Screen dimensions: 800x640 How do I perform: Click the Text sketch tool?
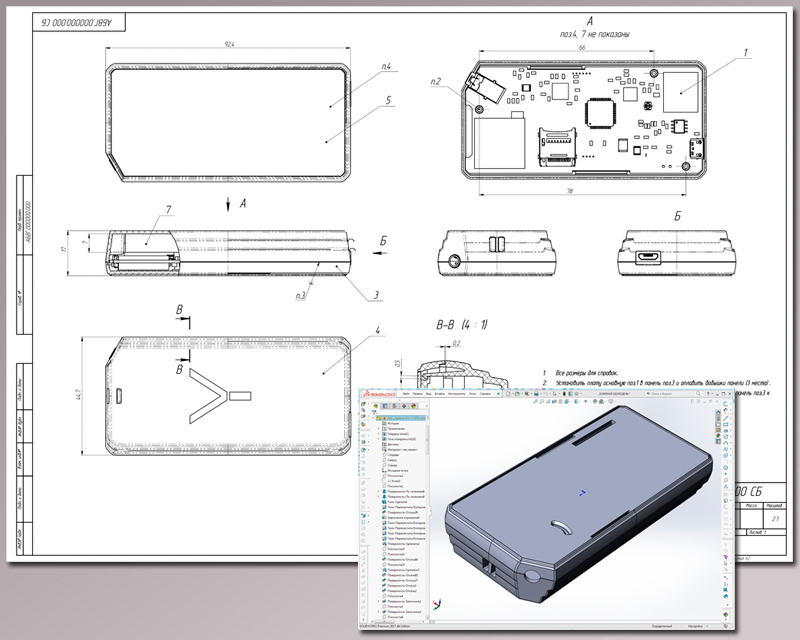click(x=726, y=486)
